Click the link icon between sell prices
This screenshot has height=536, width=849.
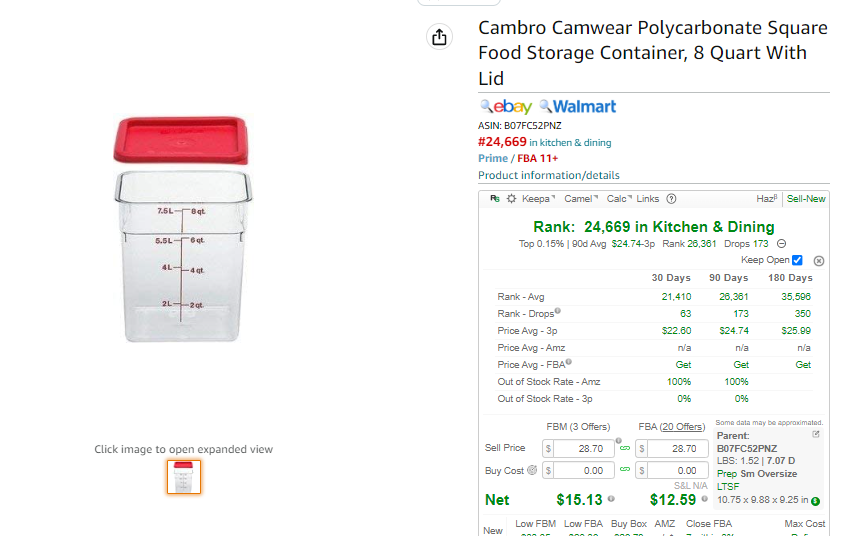coord(625,448)
